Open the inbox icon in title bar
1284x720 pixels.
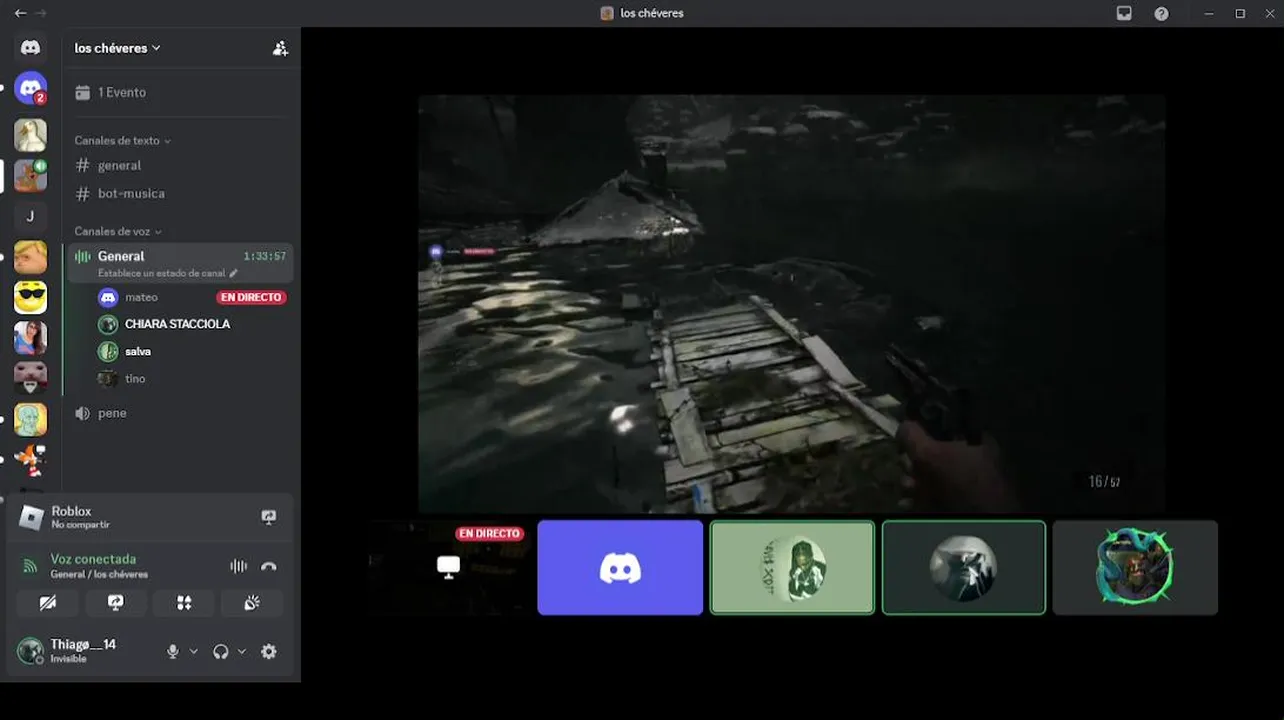pyautogui.click(x=1124, y=13)
